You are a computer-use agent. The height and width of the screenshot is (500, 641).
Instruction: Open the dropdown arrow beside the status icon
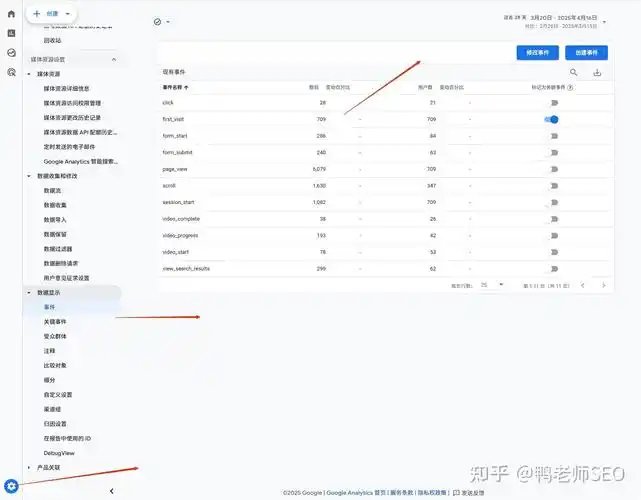(168, 22)
